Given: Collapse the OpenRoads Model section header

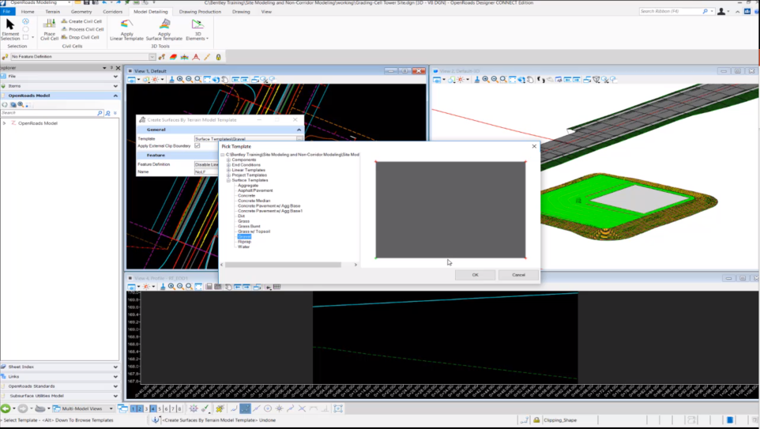Looking at the screenshot, I should click(x=60, y=95).
